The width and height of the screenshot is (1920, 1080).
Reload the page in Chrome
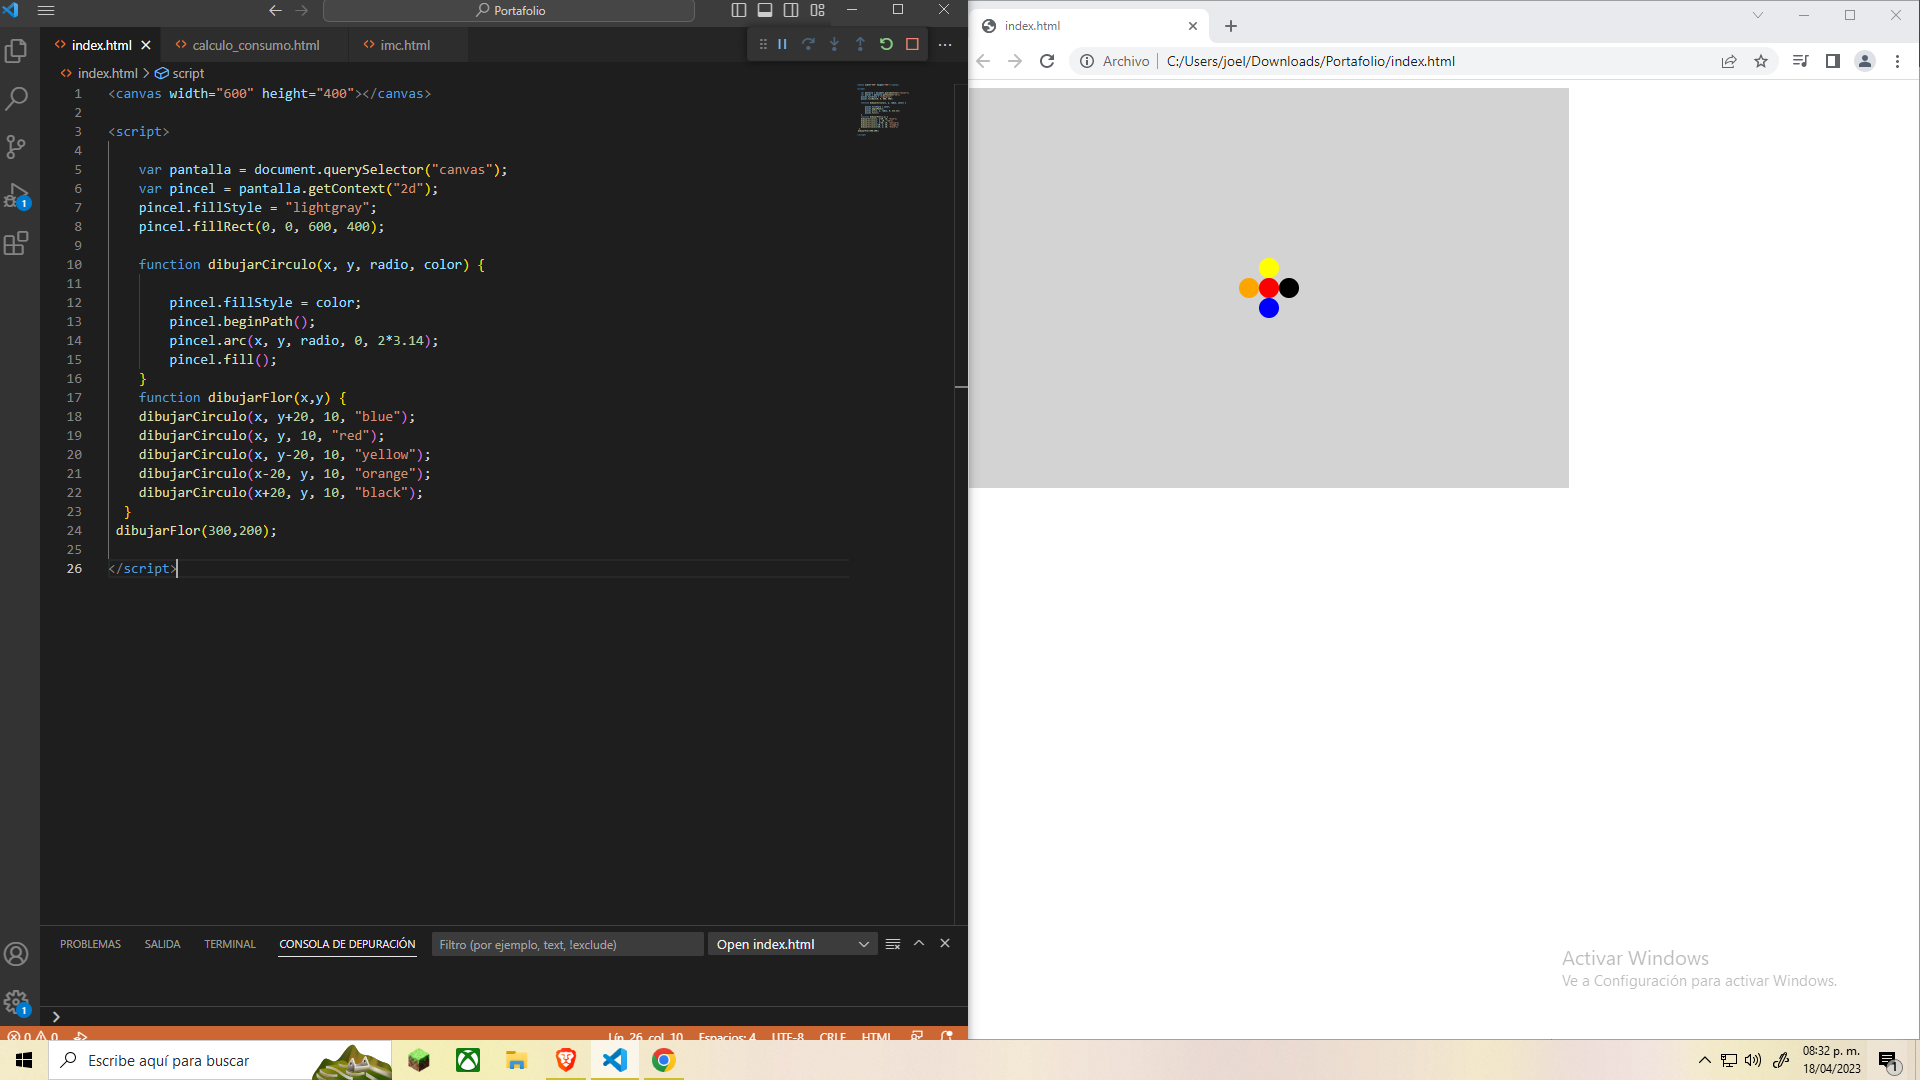[x=1047, y=61]
